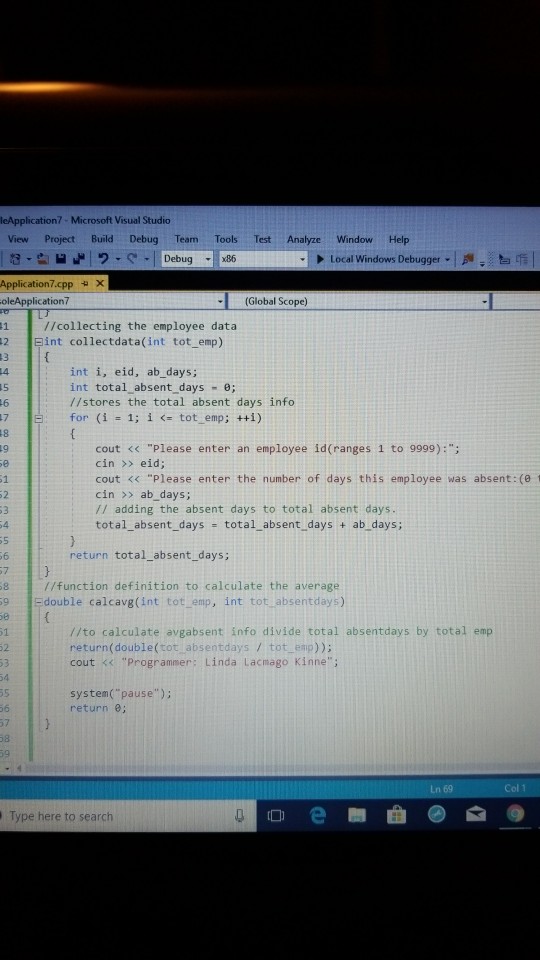Open the Help menu
Viewport: 540px width, 960px height.
(399, 239)
